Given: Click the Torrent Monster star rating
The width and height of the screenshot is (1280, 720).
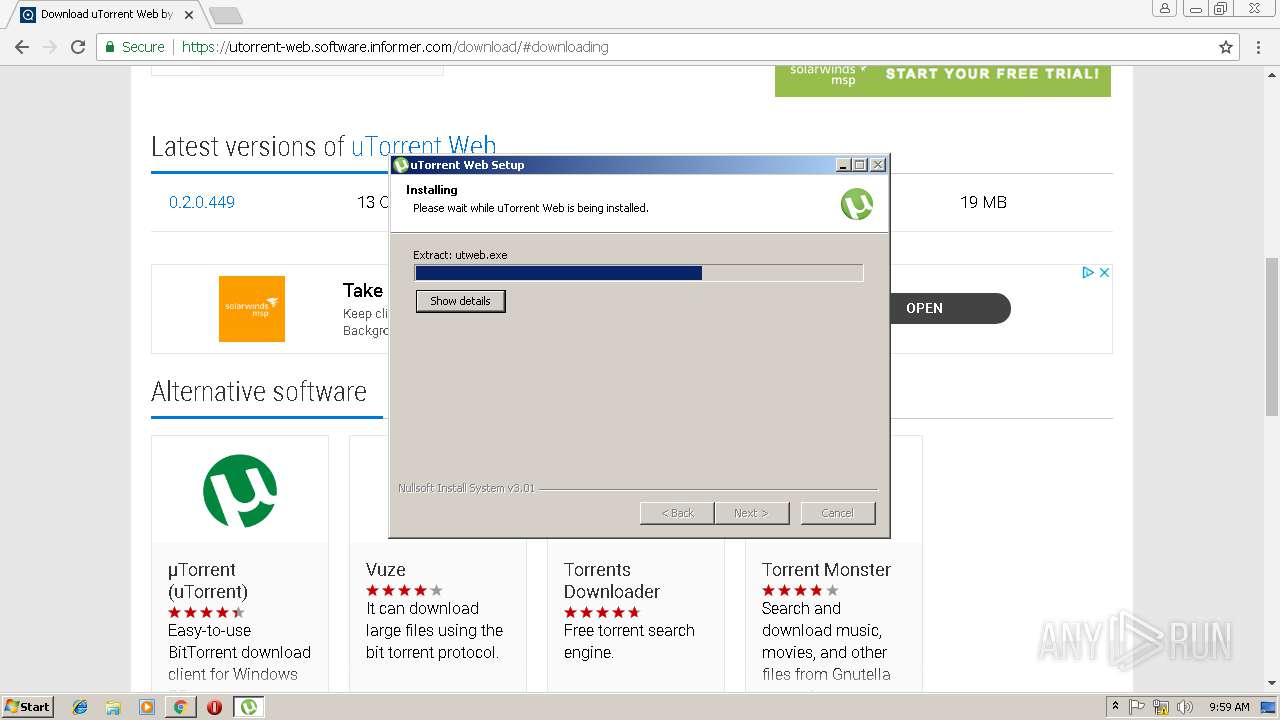Looking at the screenshot, I should pyautogui.click(x=800, y=590).
